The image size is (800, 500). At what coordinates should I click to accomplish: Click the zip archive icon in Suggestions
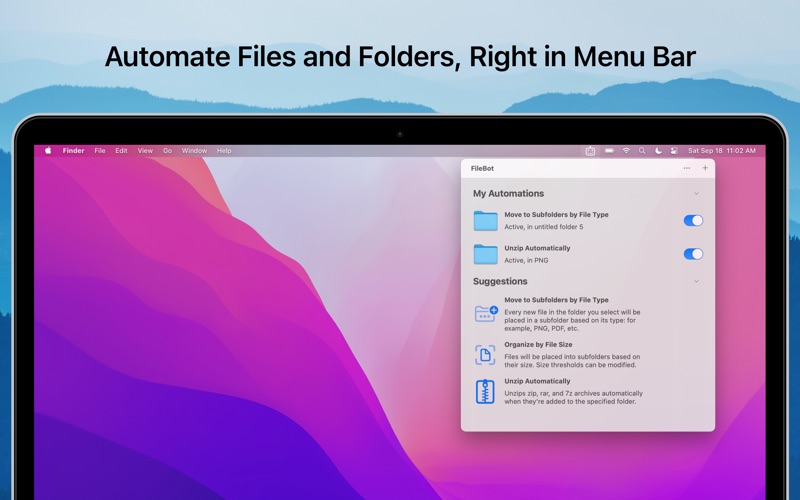[485, 391]
